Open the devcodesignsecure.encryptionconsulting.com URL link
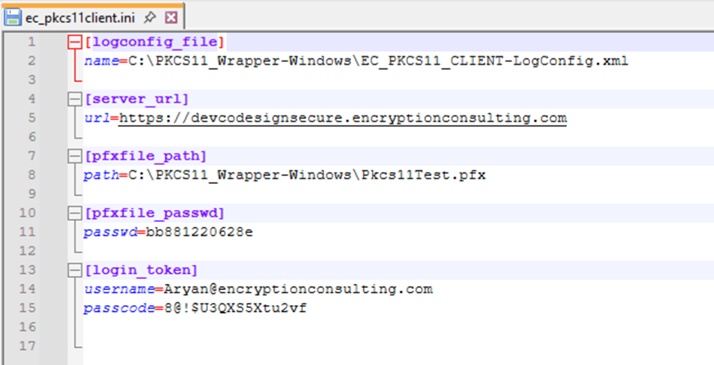Screen dimensions: 714x365 [x=342, y=118]
